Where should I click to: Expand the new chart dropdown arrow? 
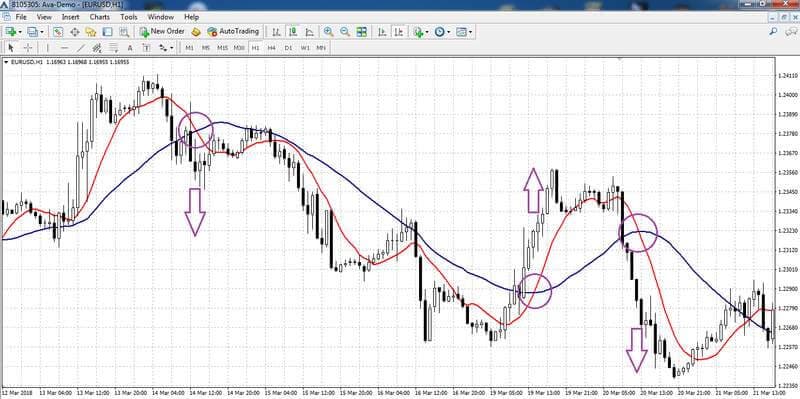click(19, 32)
